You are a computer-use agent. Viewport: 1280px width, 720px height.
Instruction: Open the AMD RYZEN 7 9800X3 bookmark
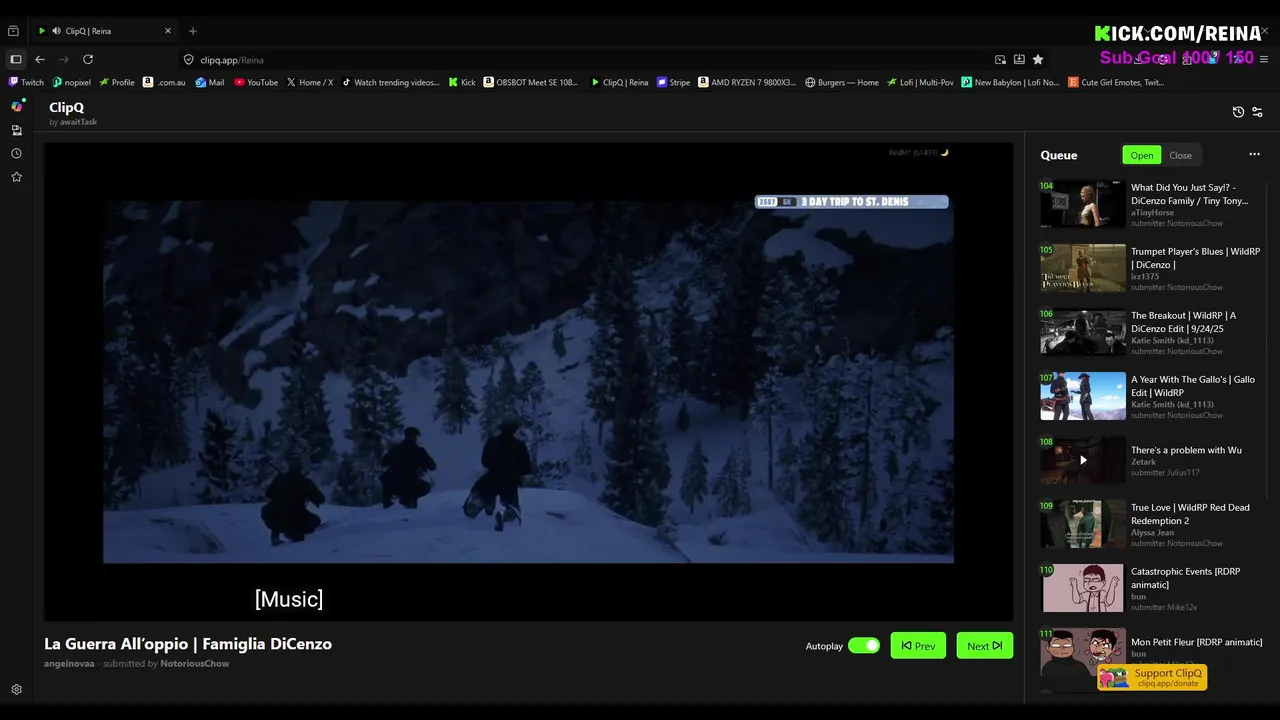(x=747, y=82)
